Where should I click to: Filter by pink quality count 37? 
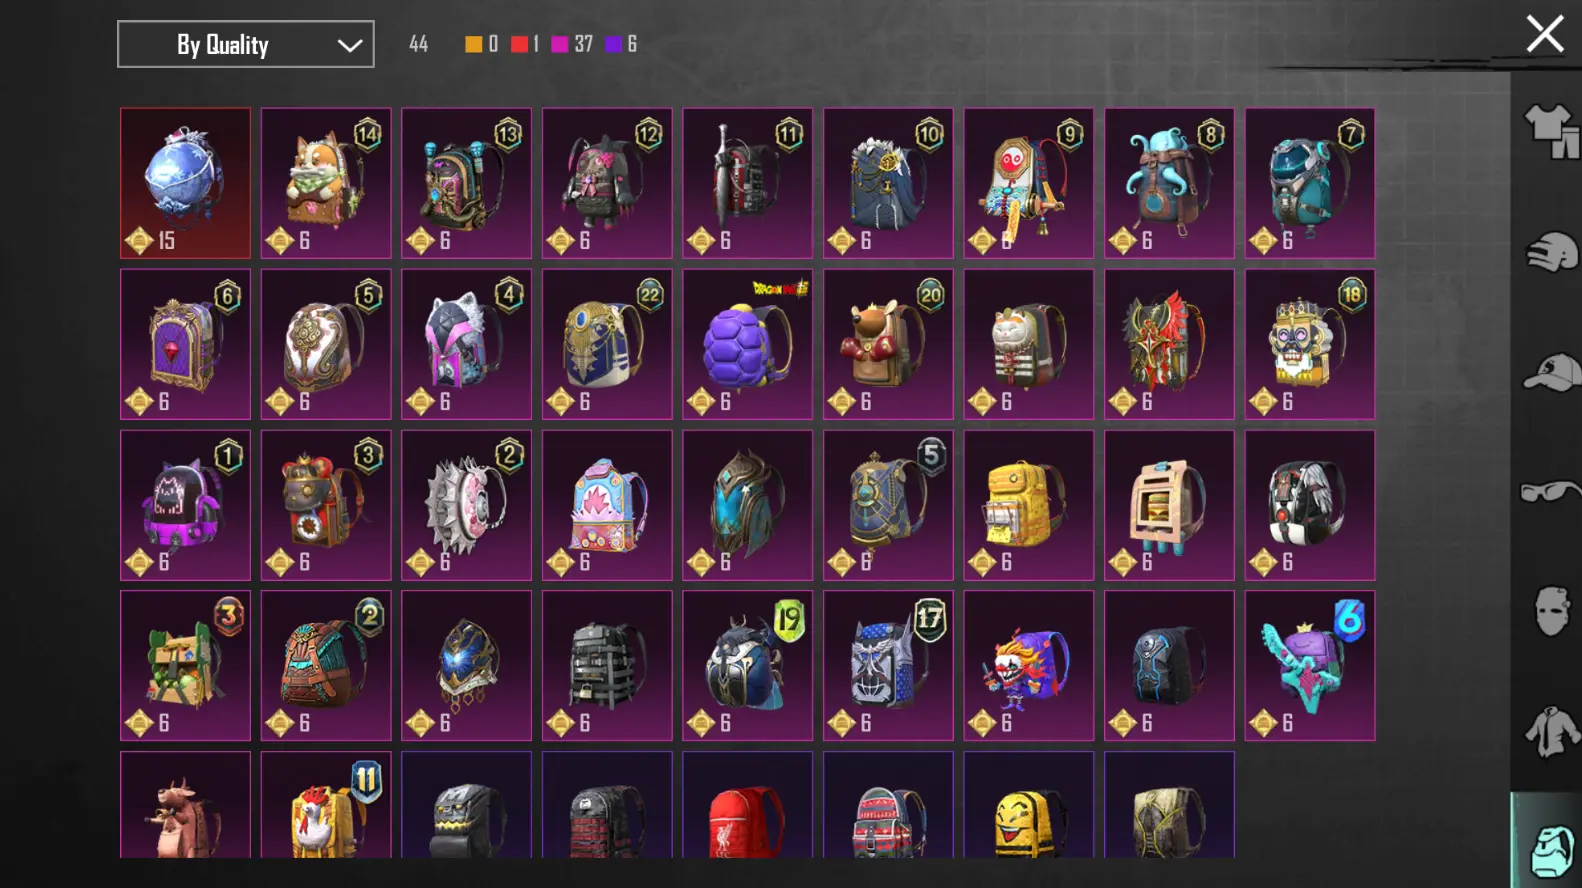[x=572, y=44]
